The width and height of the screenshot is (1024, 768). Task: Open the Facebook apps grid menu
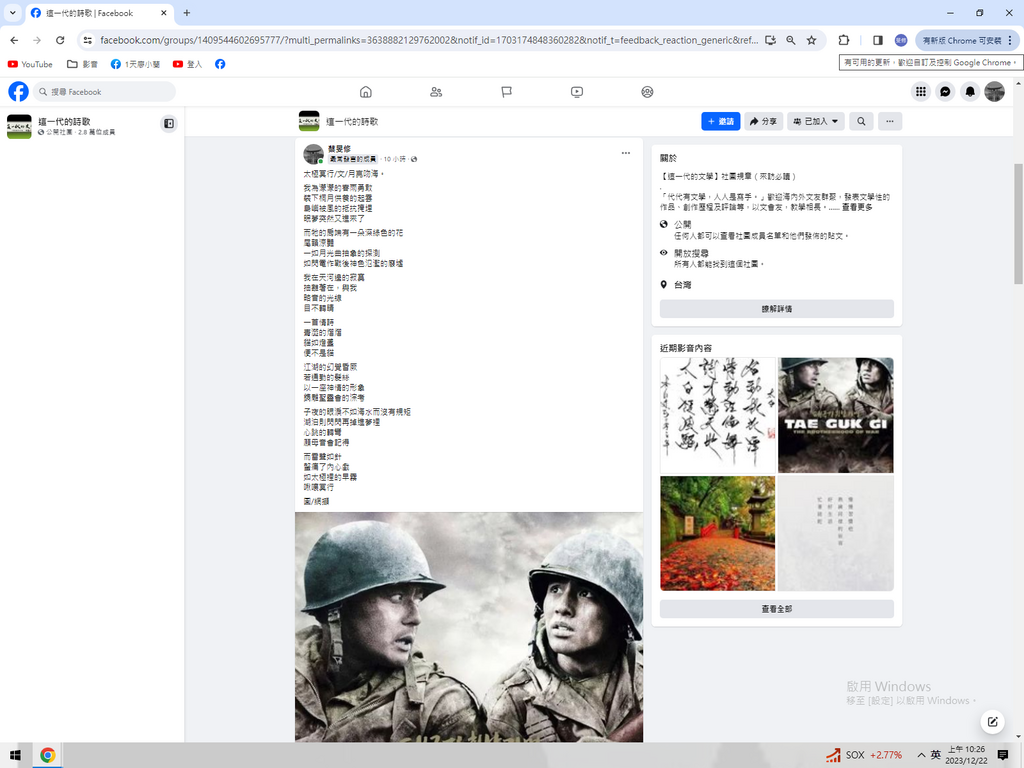point(920,92)
